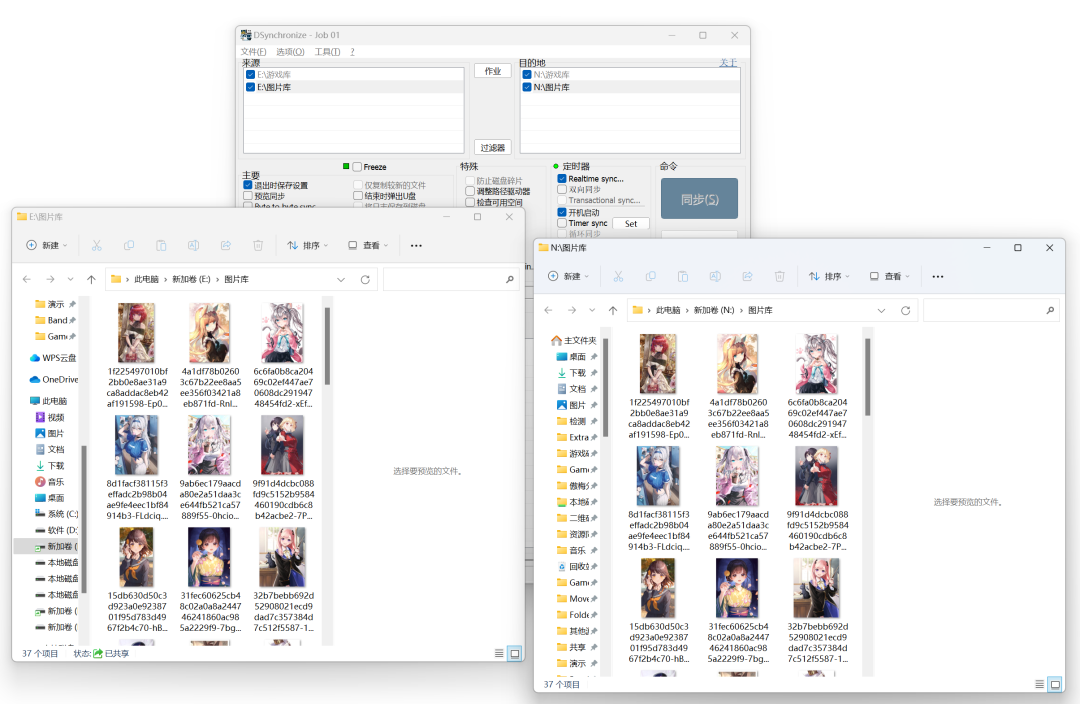Open three-dot more menu in N:\图片库 window
Viewport: 1080px width, 704px height.
click(937, 276)
